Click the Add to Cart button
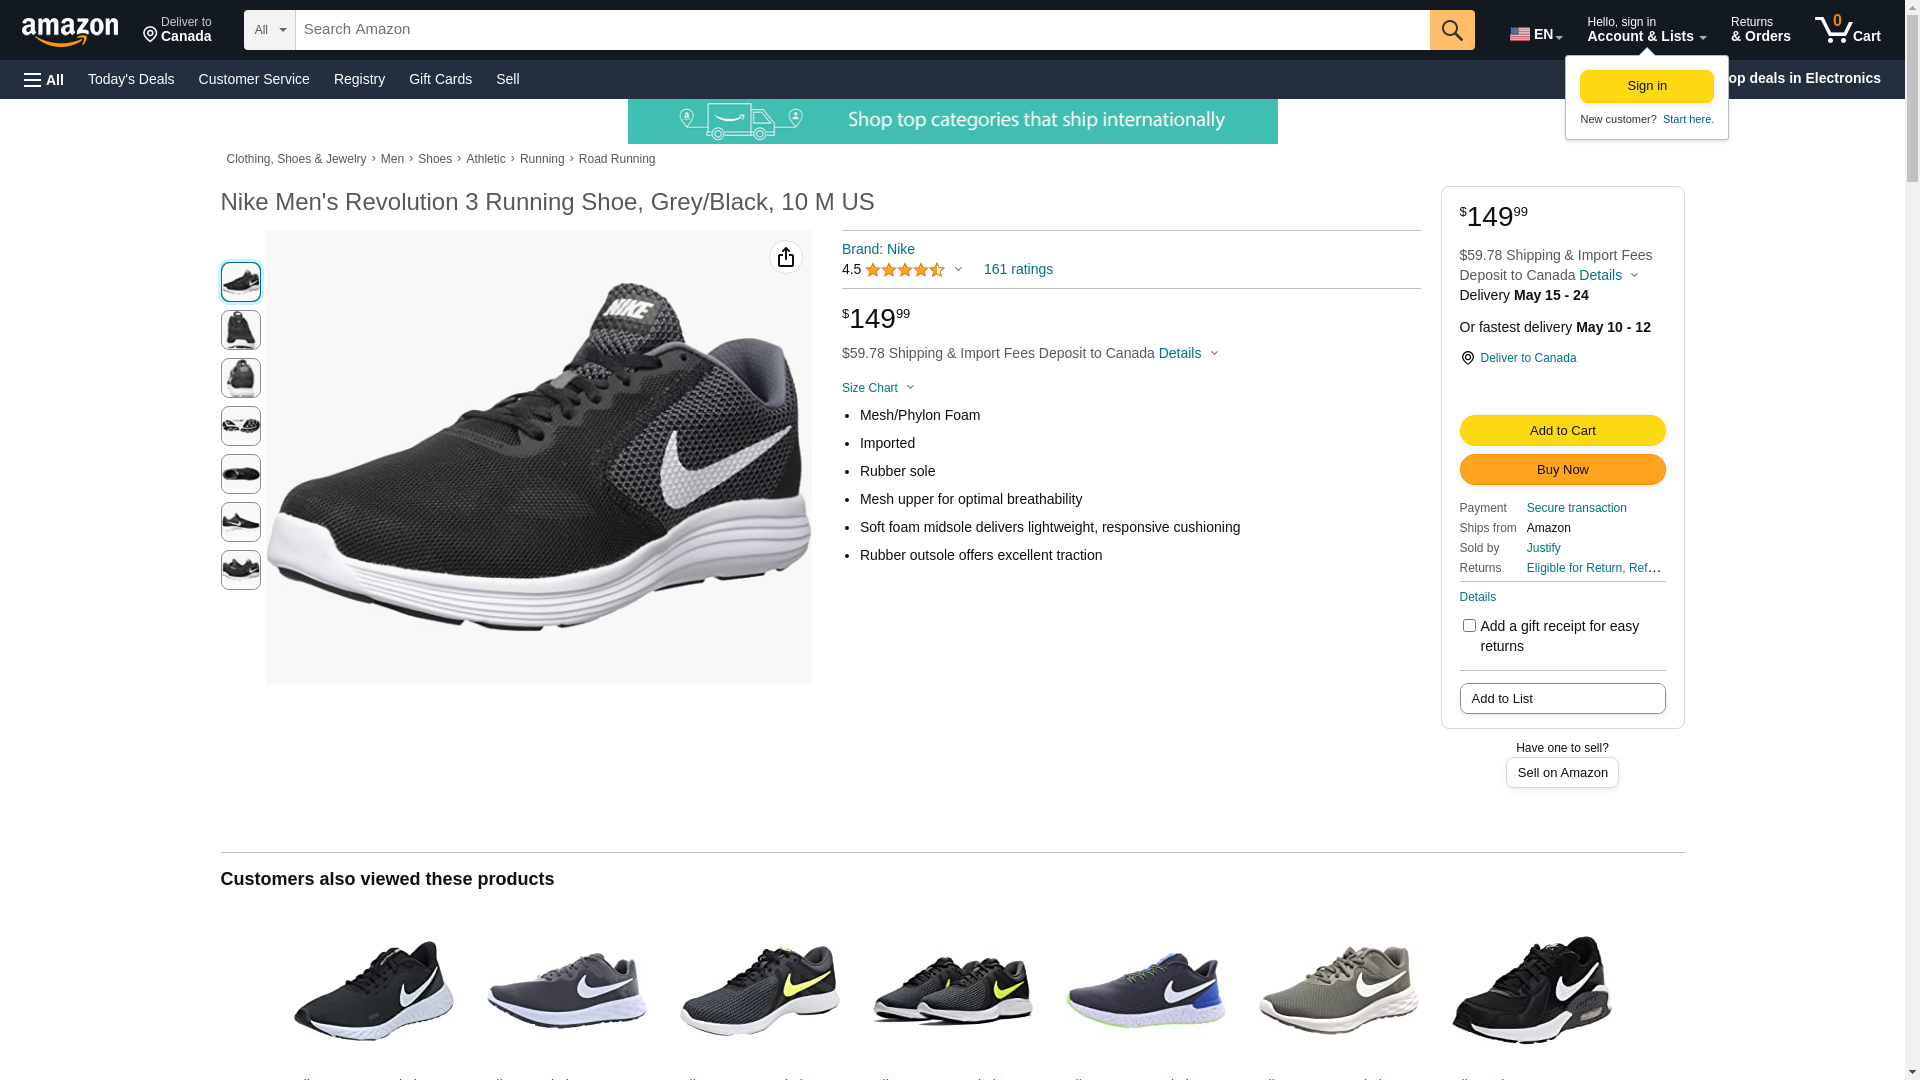The image size is (1920, 1080). (x=1562, y=431)
